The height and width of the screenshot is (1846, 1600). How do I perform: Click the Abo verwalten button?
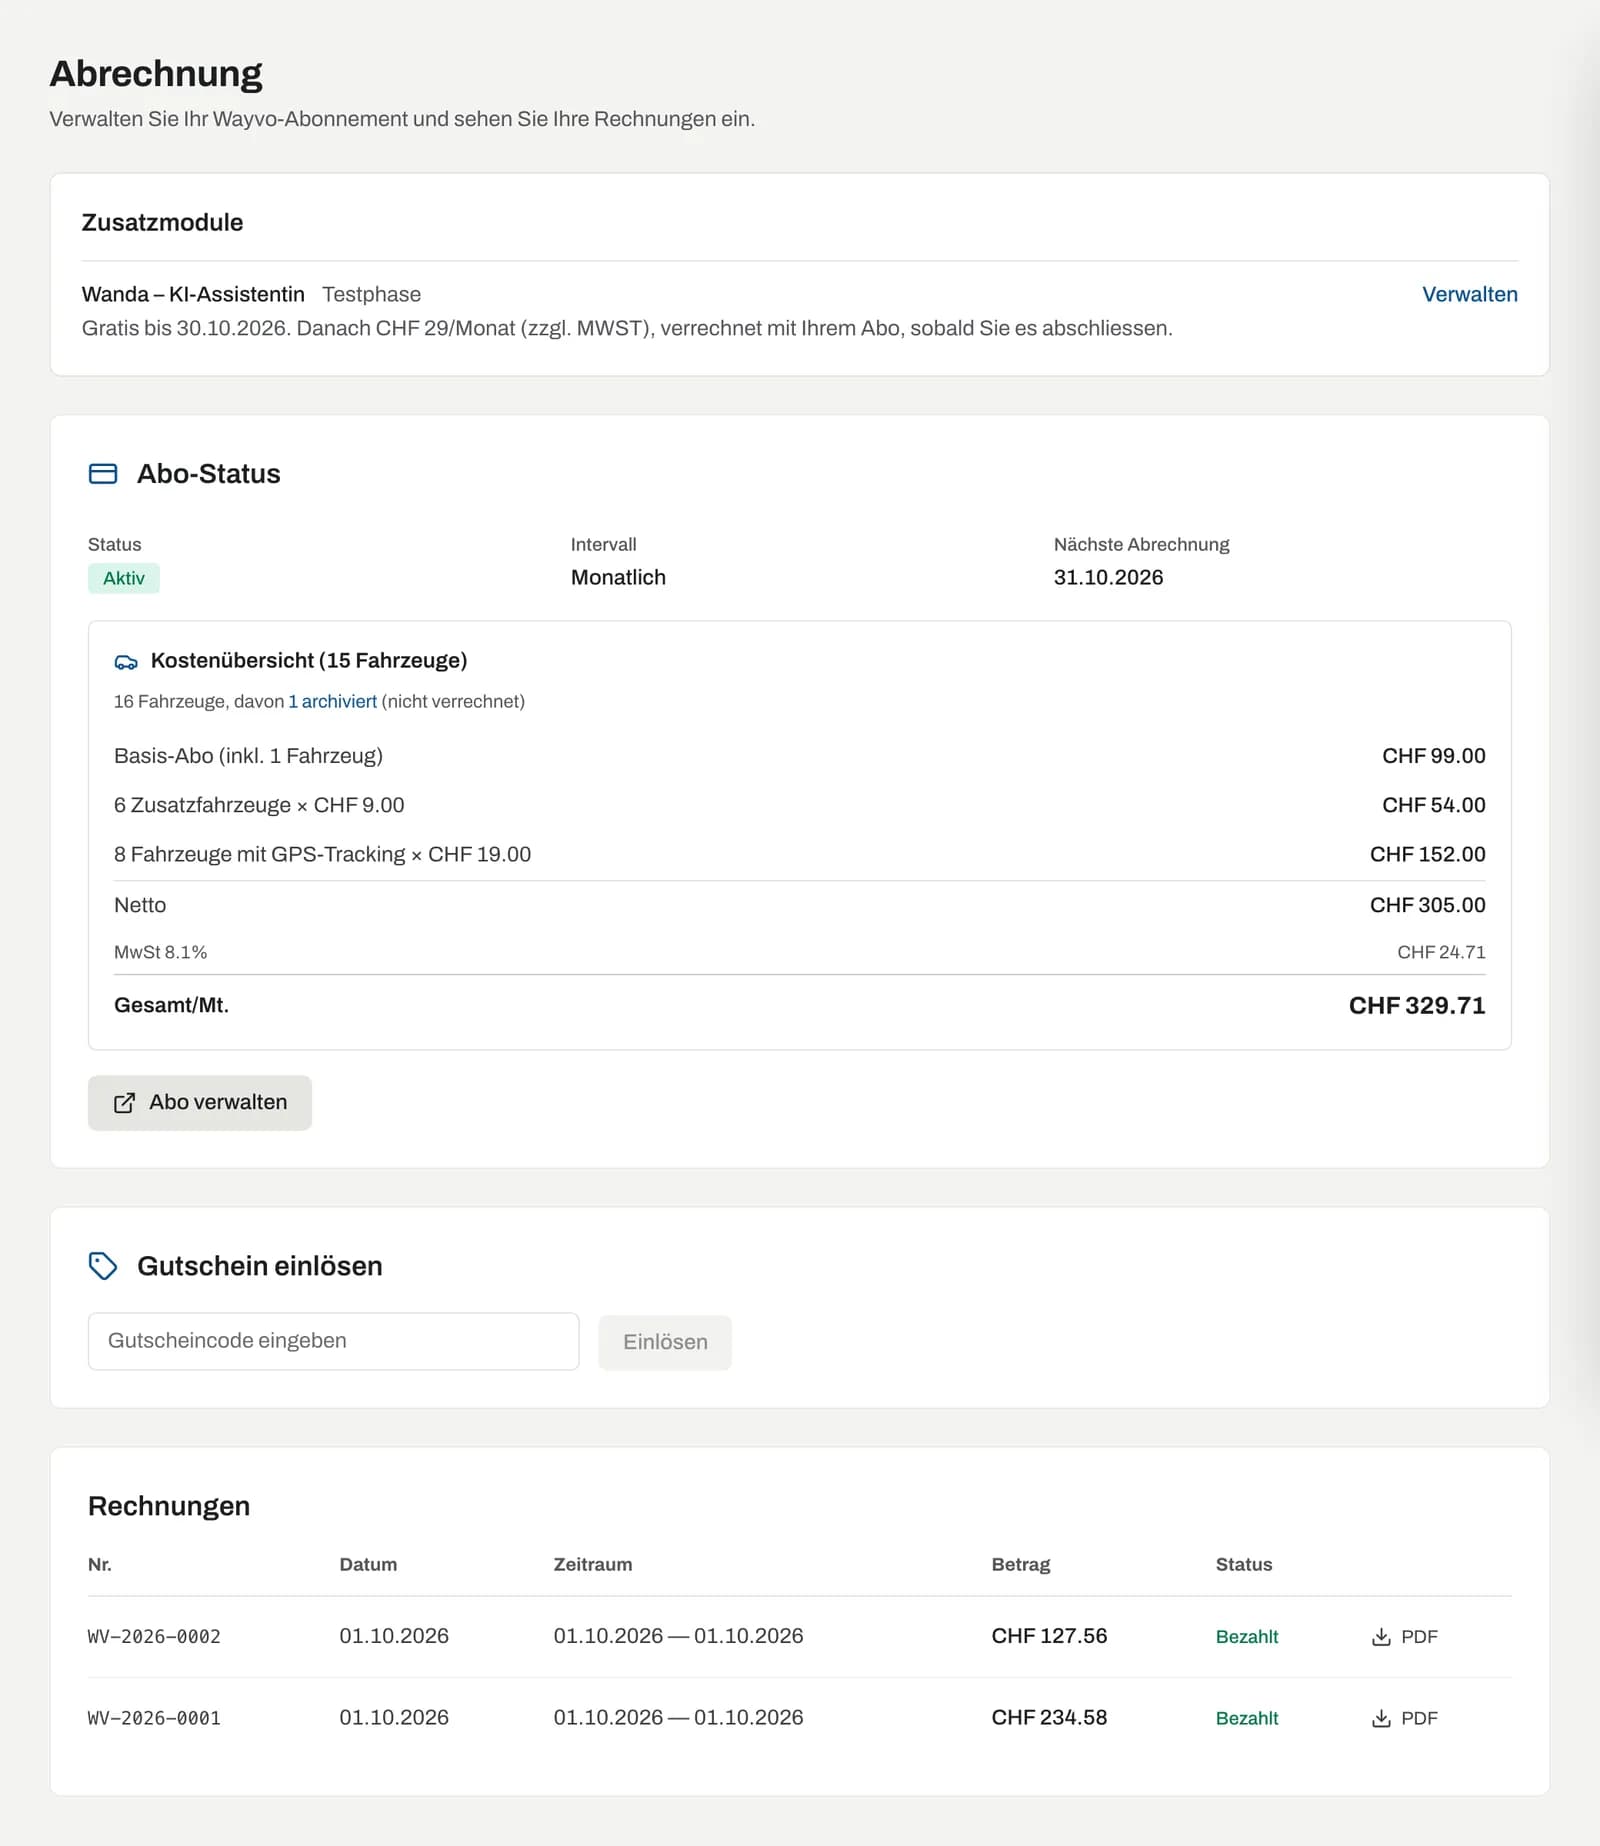pyautogui.click(x=200, y=1102)
